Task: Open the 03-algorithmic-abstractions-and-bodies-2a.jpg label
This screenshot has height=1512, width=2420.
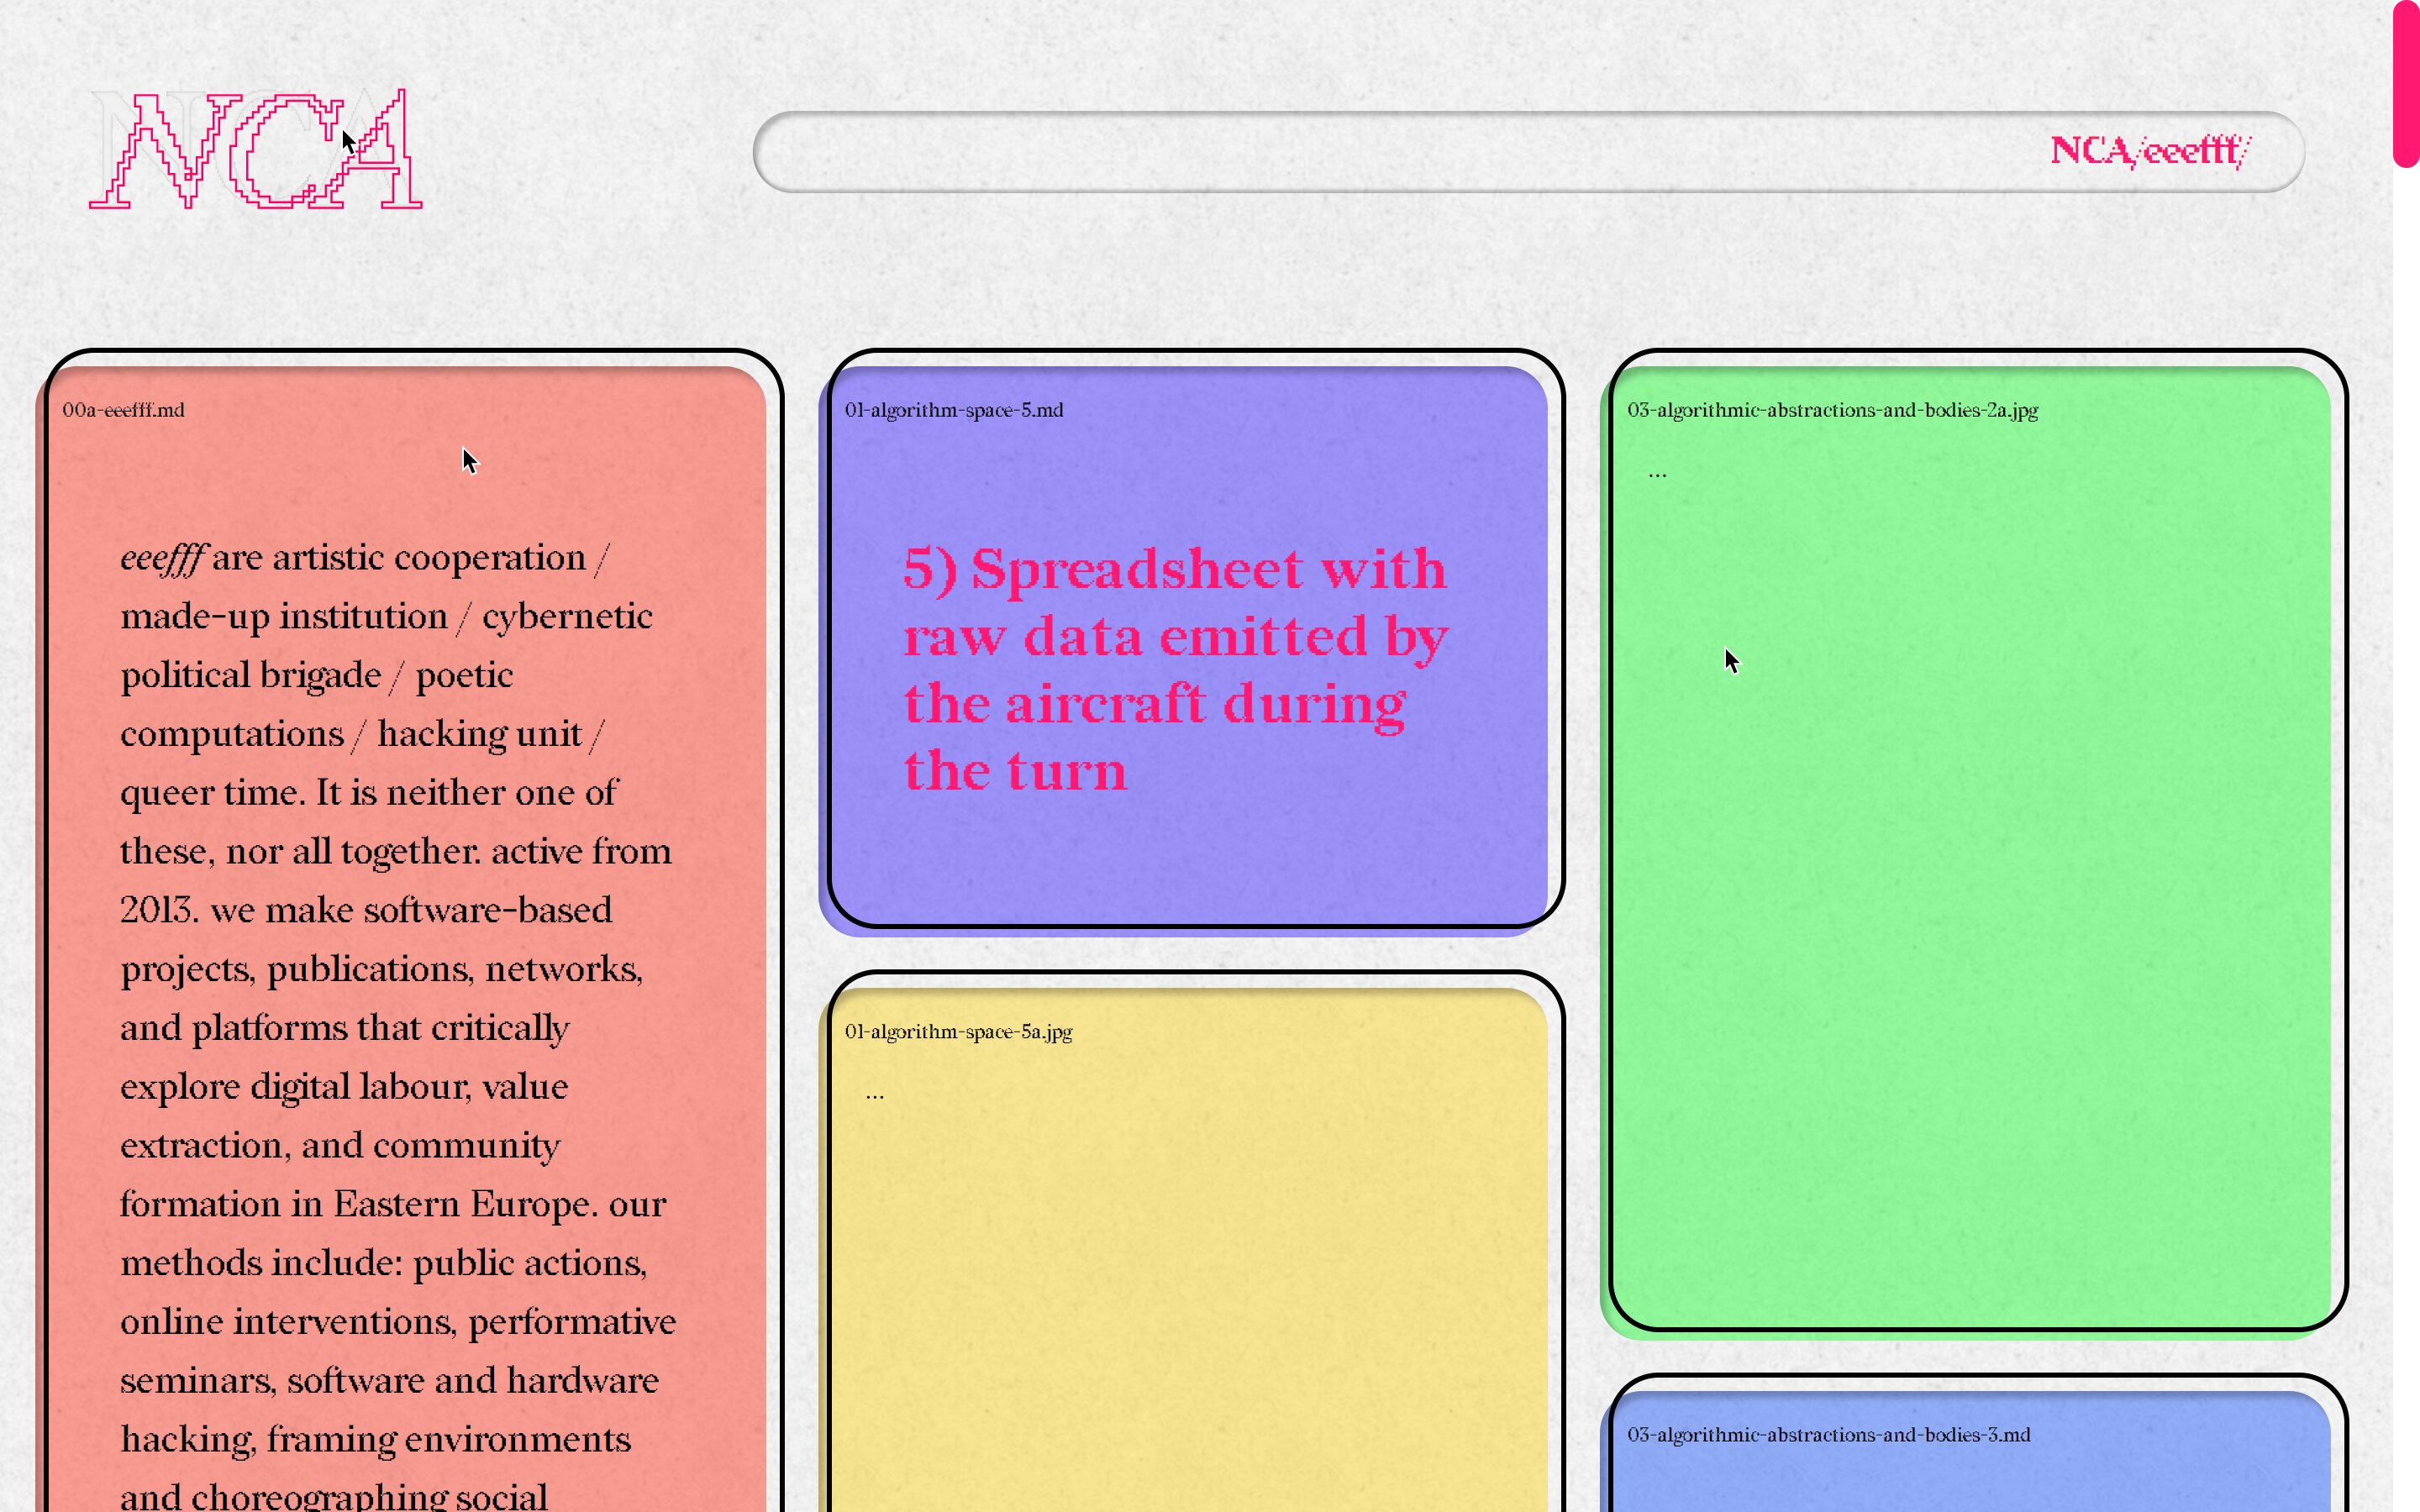Action: click(x=1832, y=410)
